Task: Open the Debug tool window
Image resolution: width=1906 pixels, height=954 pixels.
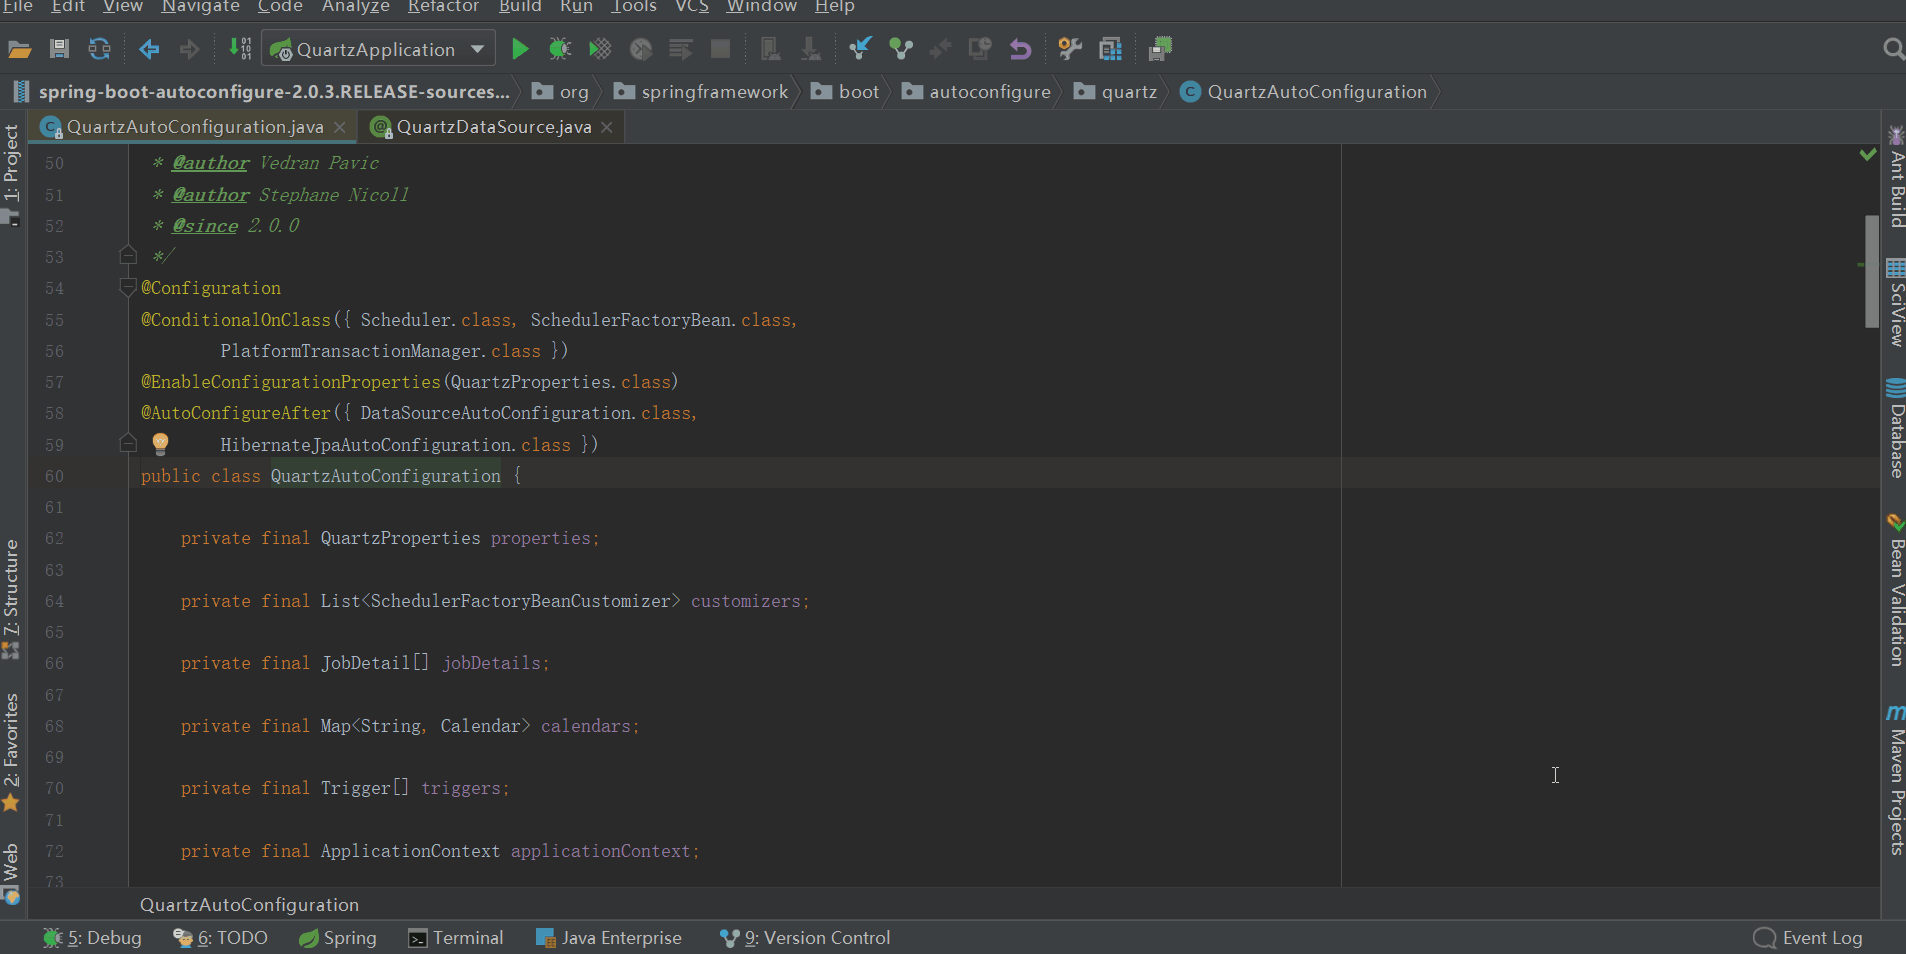Action: point(93,938)
